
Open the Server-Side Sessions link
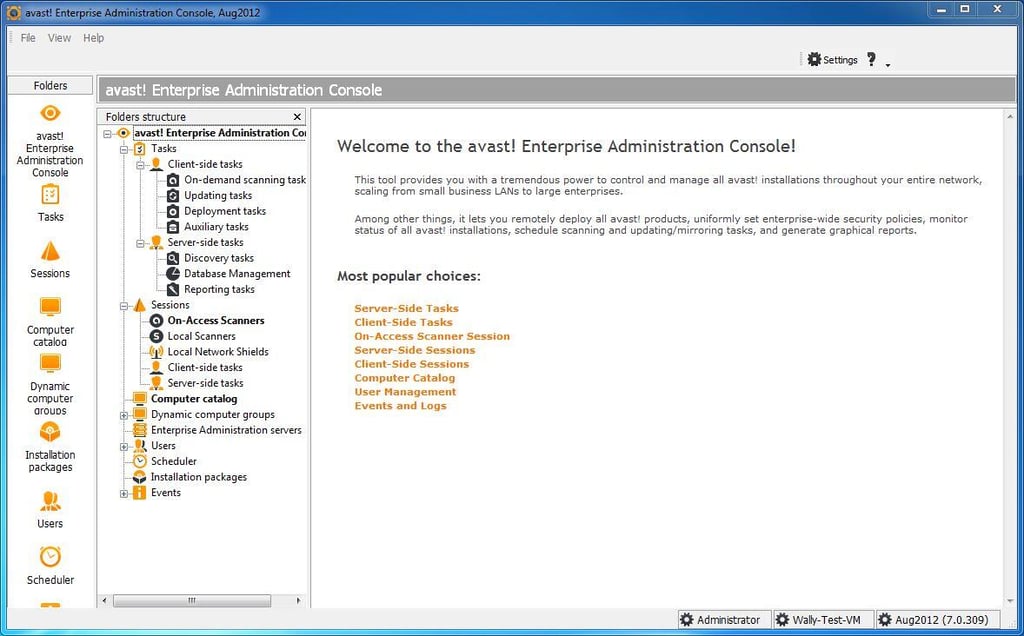click(x=415, y=350)
